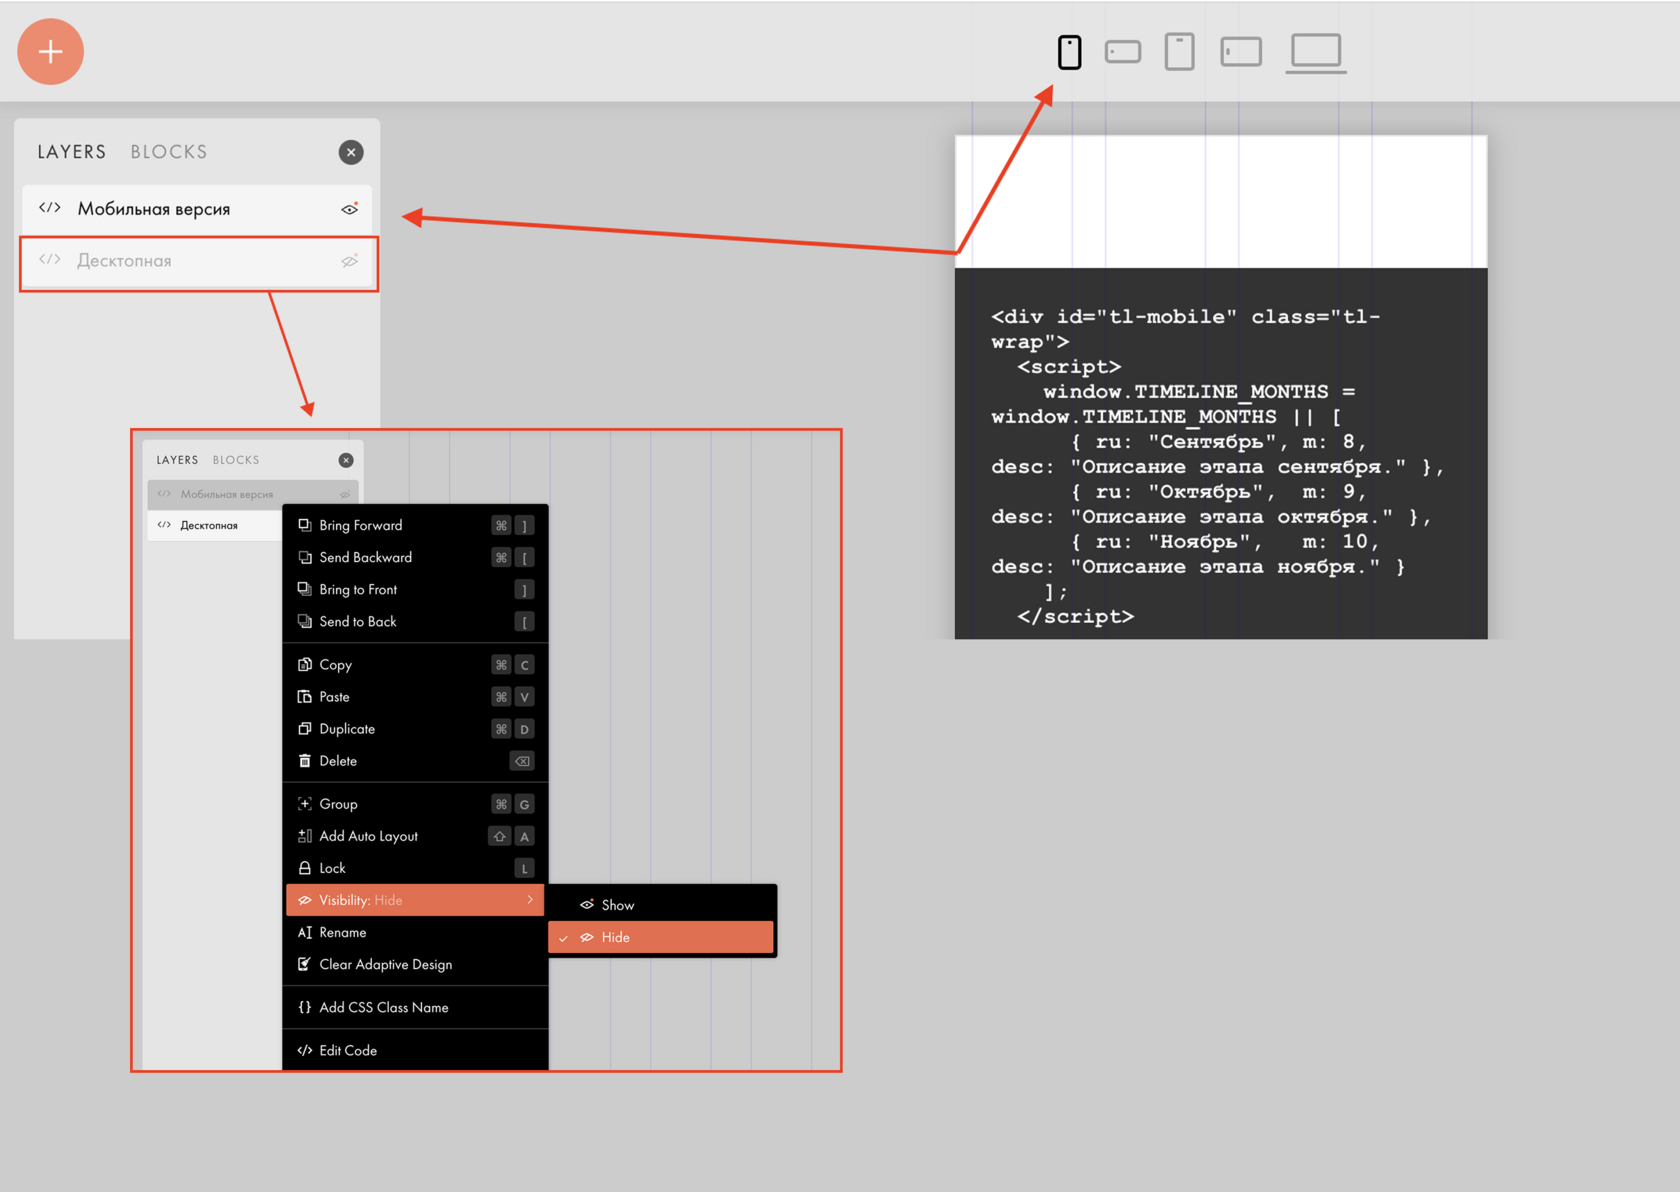Open the large BLOCKS tab
Screen dimensions: 1680x1192
tap(169, 152)
